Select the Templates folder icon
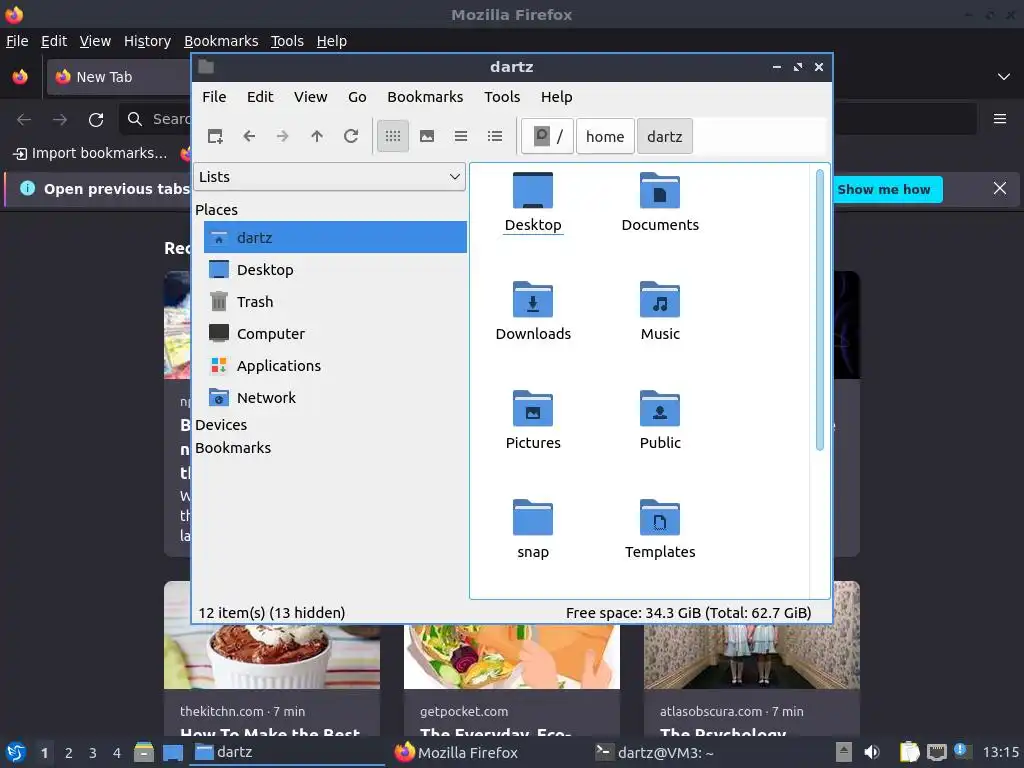This screenshot has width=1024, height=768. click(660, 530)
